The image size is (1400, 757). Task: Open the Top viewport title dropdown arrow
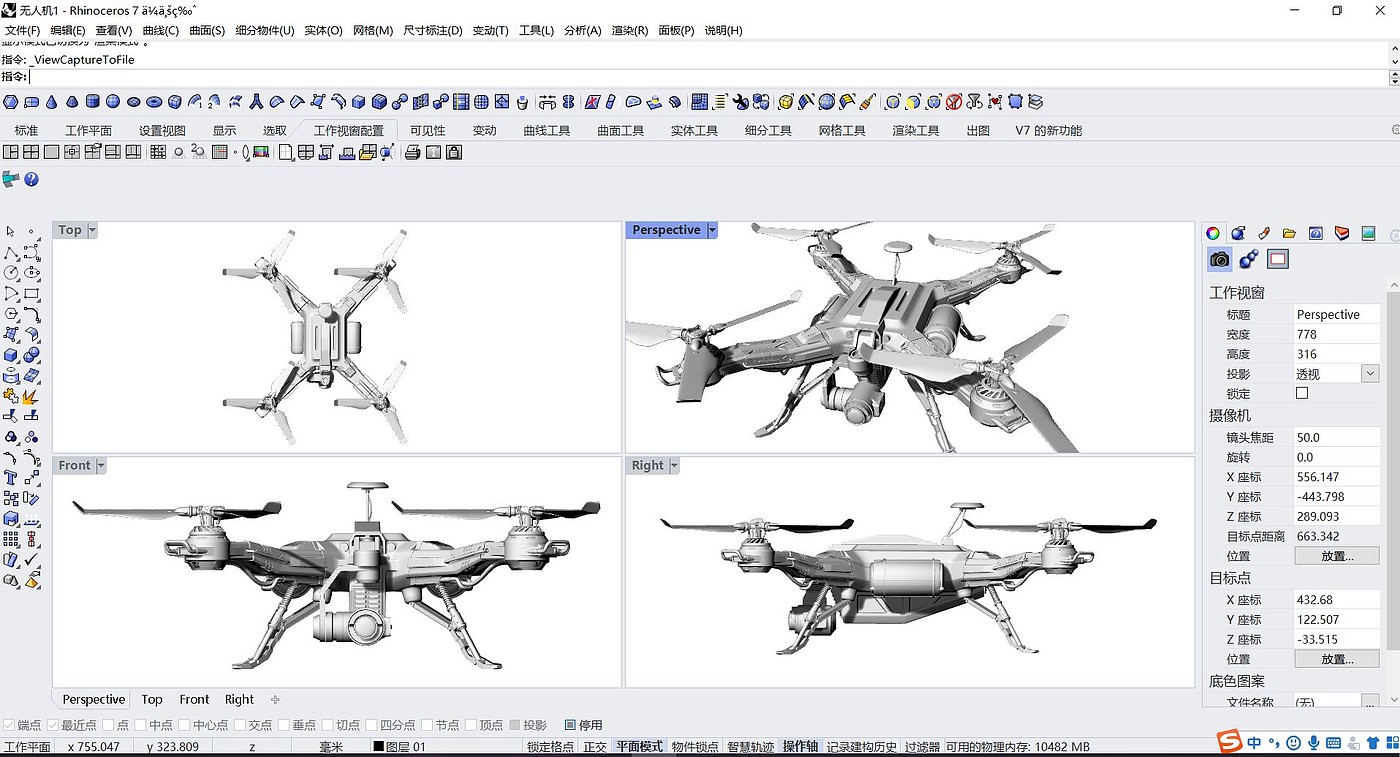point(92,230)
